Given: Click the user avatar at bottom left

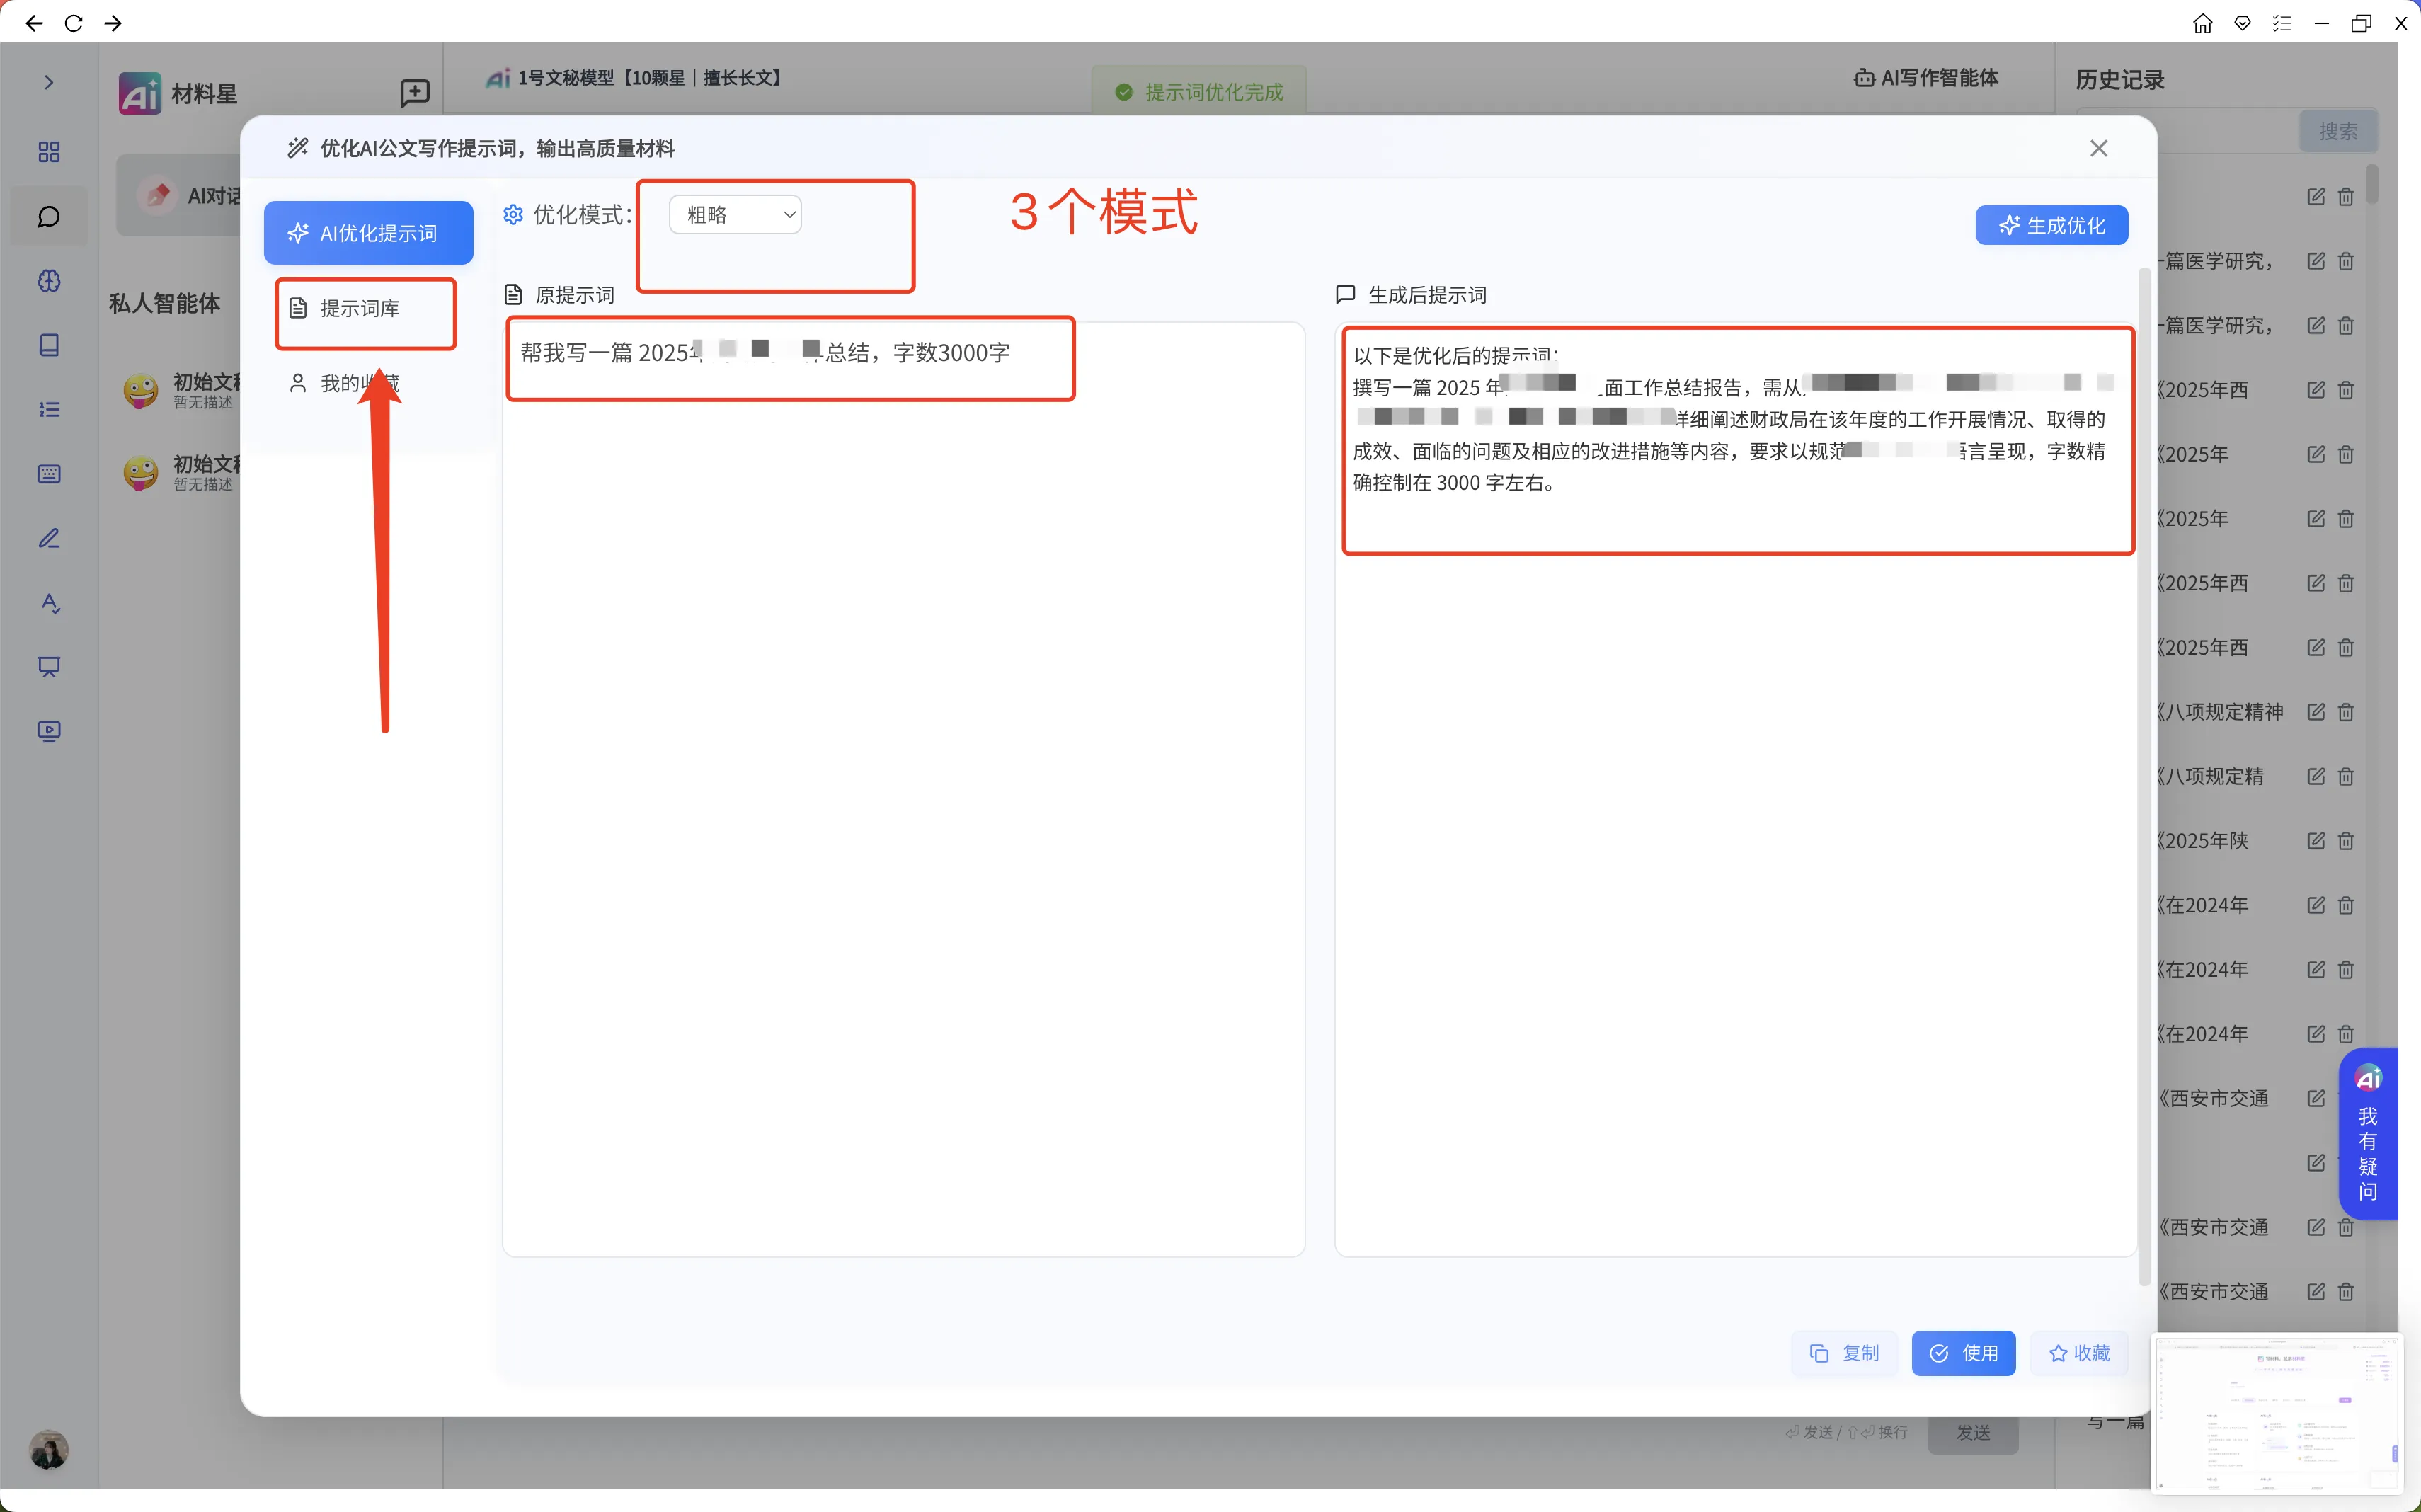Looking at the screenshot, I should (48, 1449).
